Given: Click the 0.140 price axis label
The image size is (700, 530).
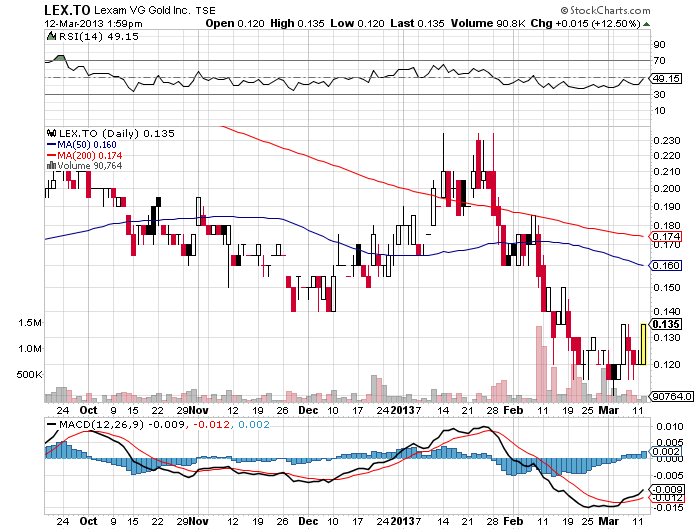Looking at the screenshot, I should [667, 311].
